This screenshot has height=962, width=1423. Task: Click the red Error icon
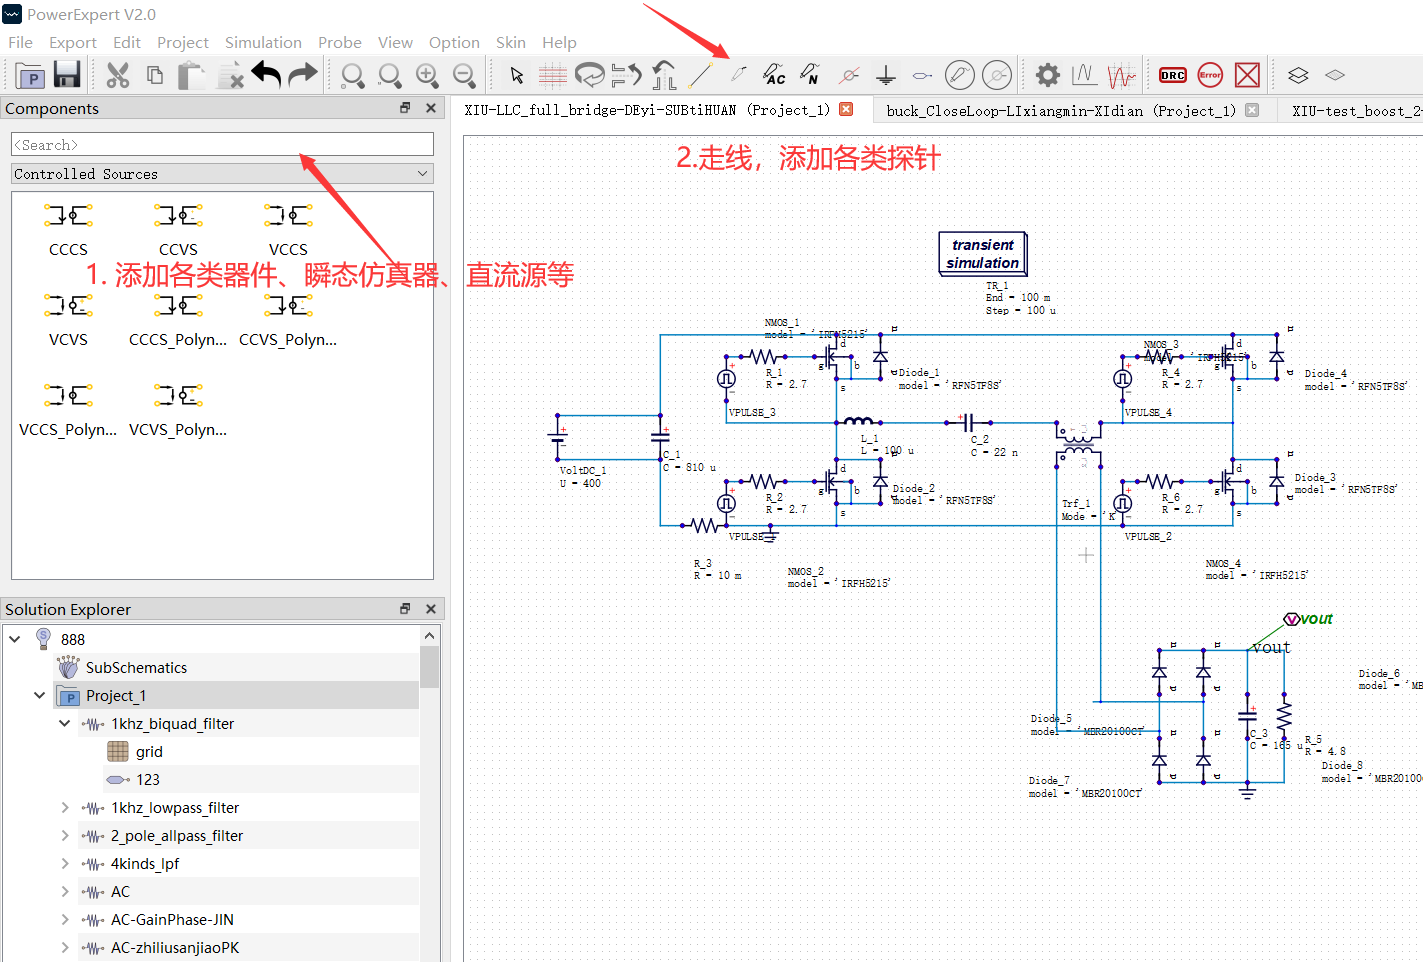[1210, 75]
